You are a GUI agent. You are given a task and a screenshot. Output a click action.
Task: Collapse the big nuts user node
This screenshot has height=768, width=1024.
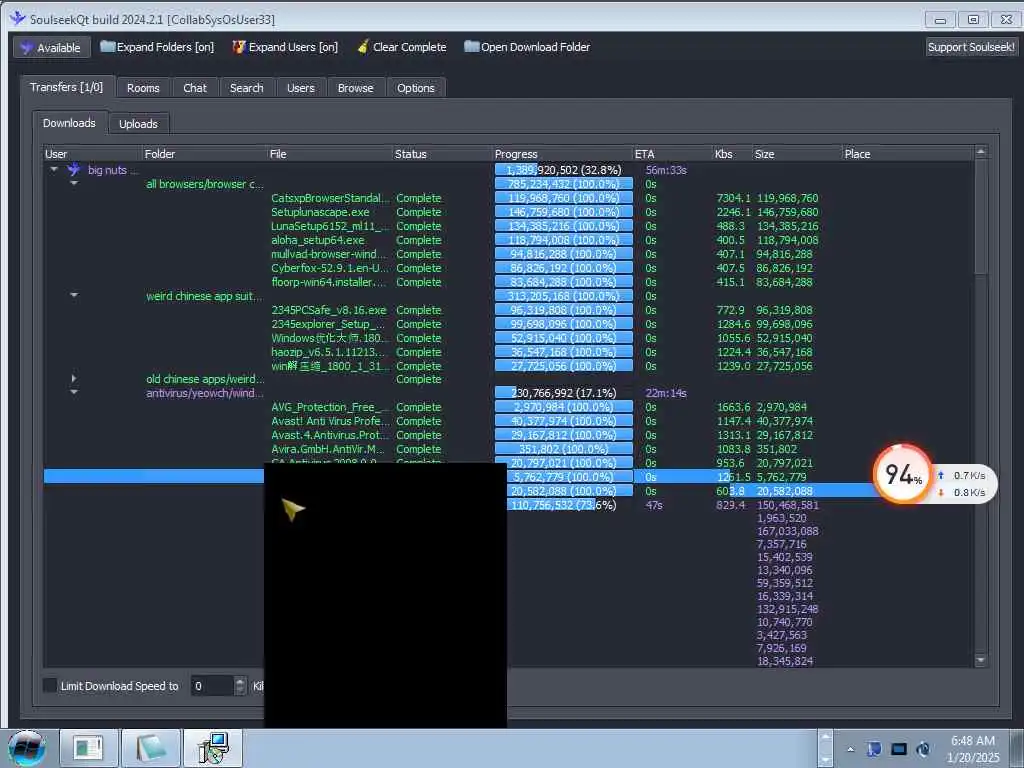pos(54,170)
